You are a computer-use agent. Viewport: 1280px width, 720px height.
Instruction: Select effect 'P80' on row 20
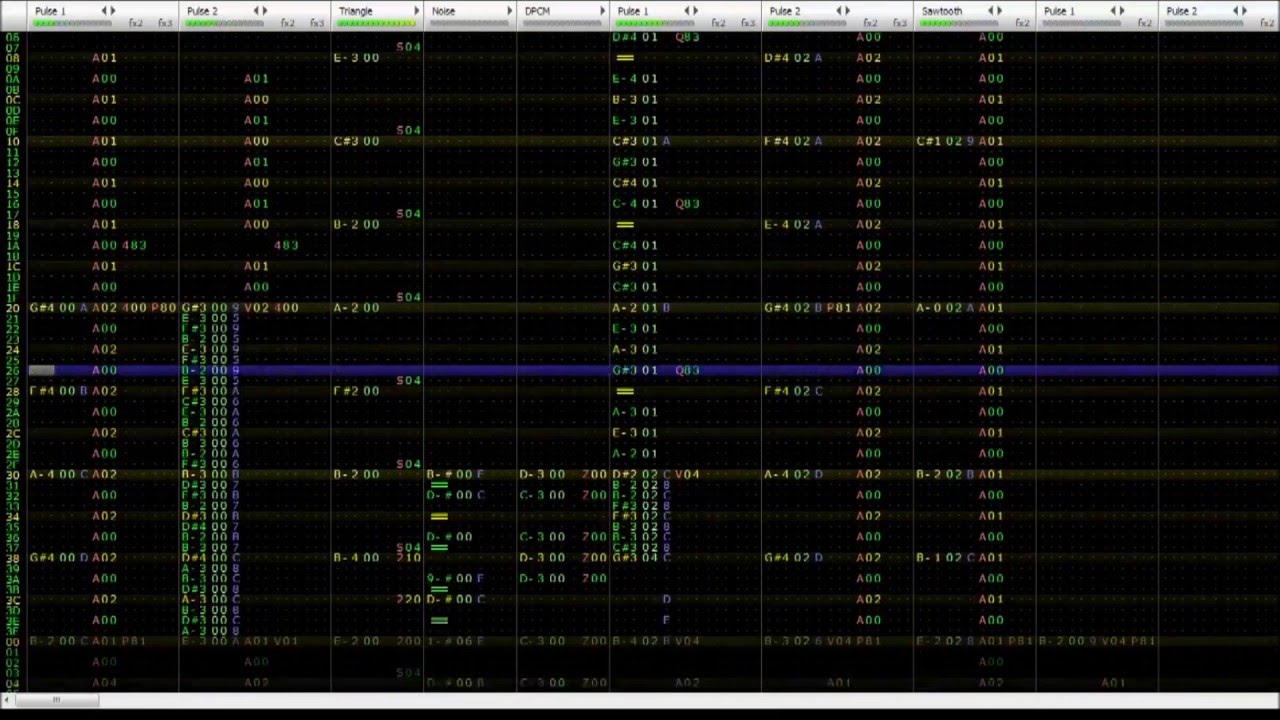pyautogui.click(x=163, y=308)
